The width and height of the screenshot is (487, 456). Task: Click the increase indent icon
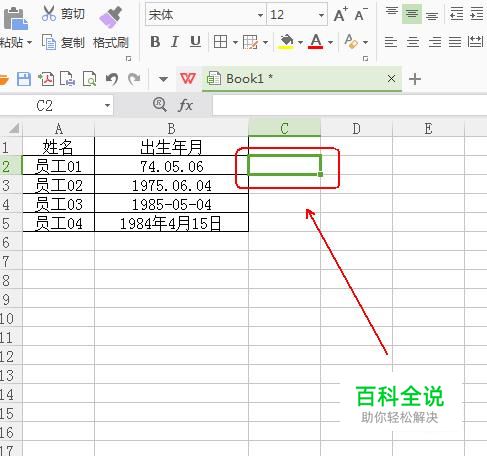(x=477, y=14)
